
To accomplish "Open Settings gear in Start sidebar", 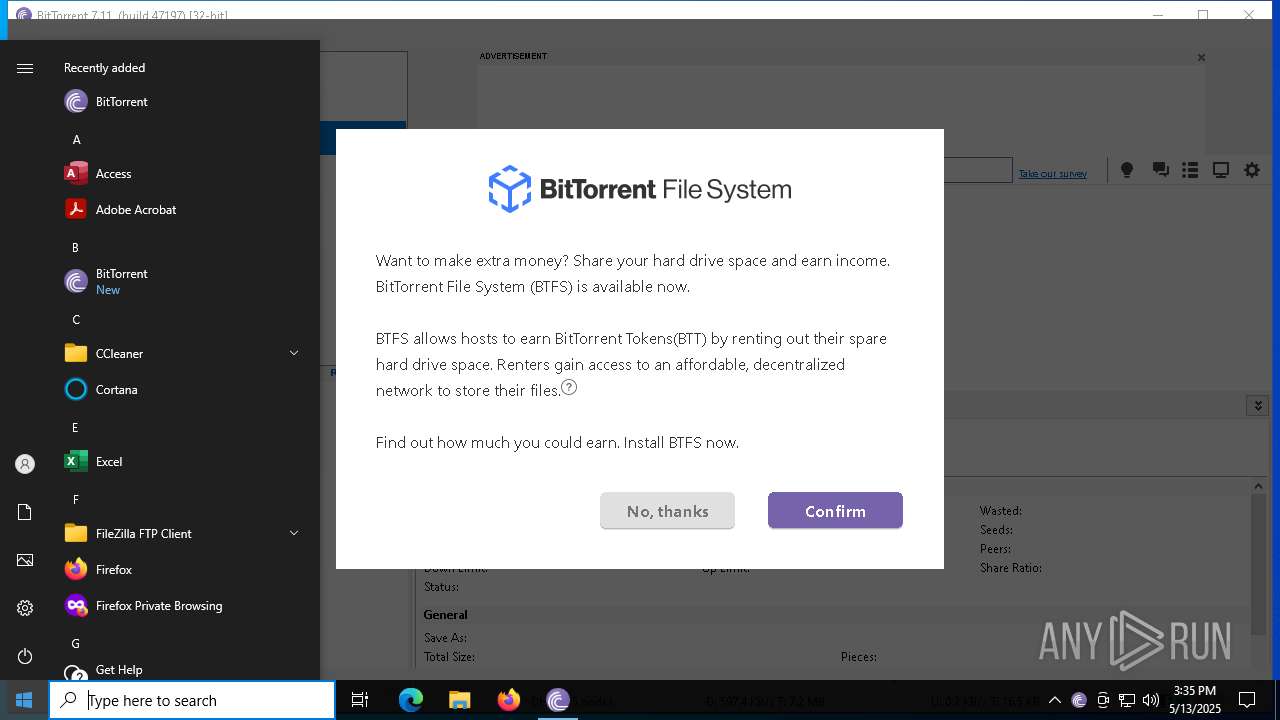I will pyautogui.click(x=25, y=608).
